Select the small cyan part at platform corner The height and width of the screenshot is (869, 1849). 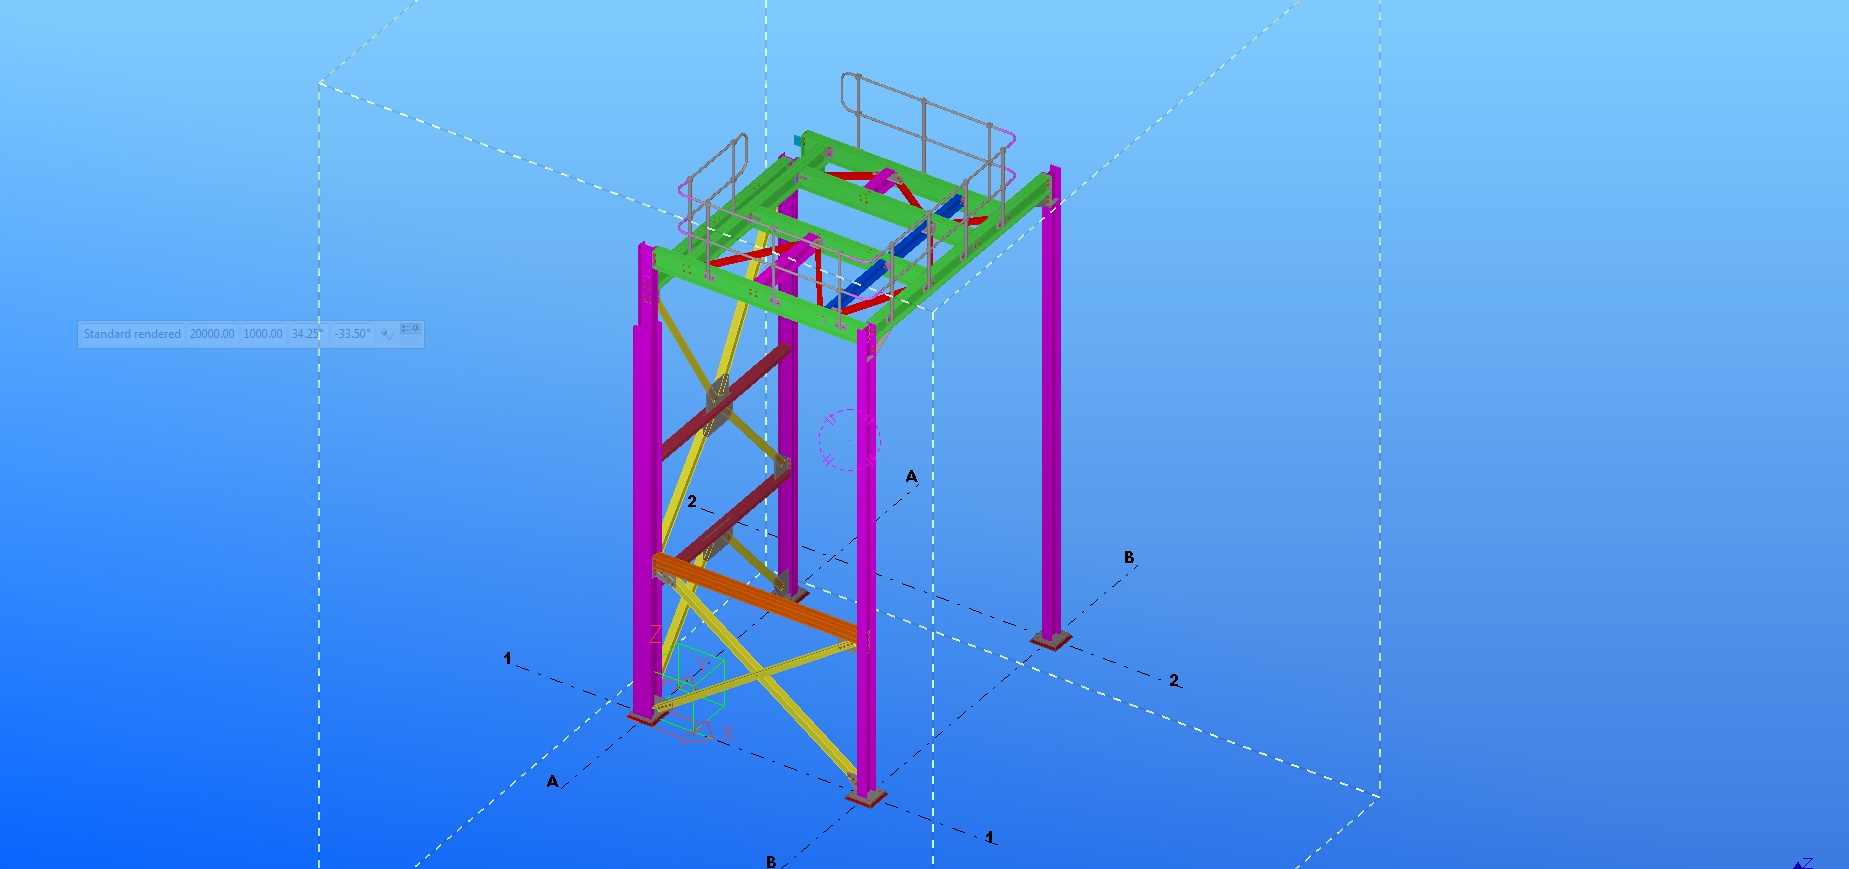tap(797, 141)
